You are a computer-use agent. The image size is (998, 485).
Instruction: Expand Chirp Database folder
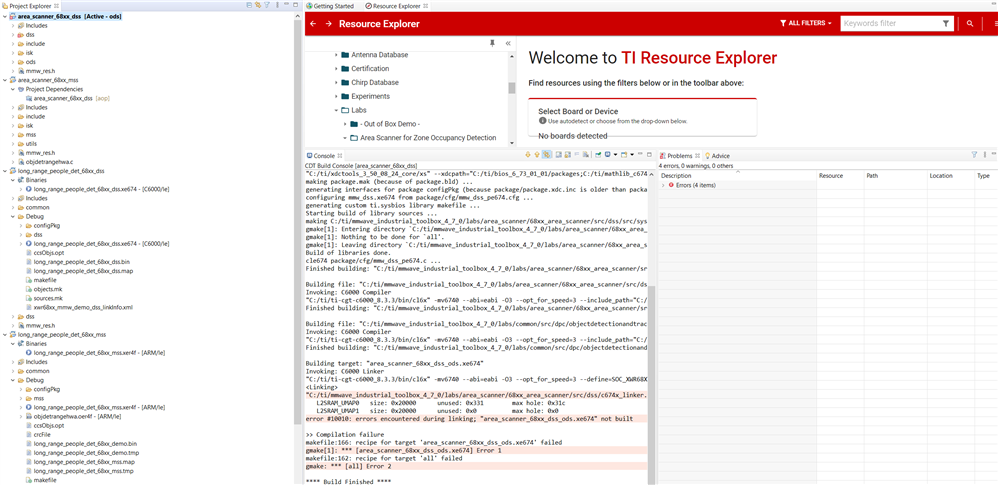pos(337,82)
